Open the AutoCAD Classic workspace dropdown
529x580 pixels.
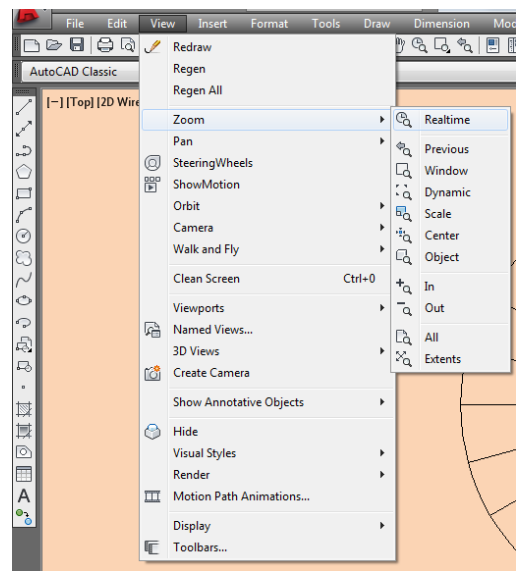[x=80, y=72]
